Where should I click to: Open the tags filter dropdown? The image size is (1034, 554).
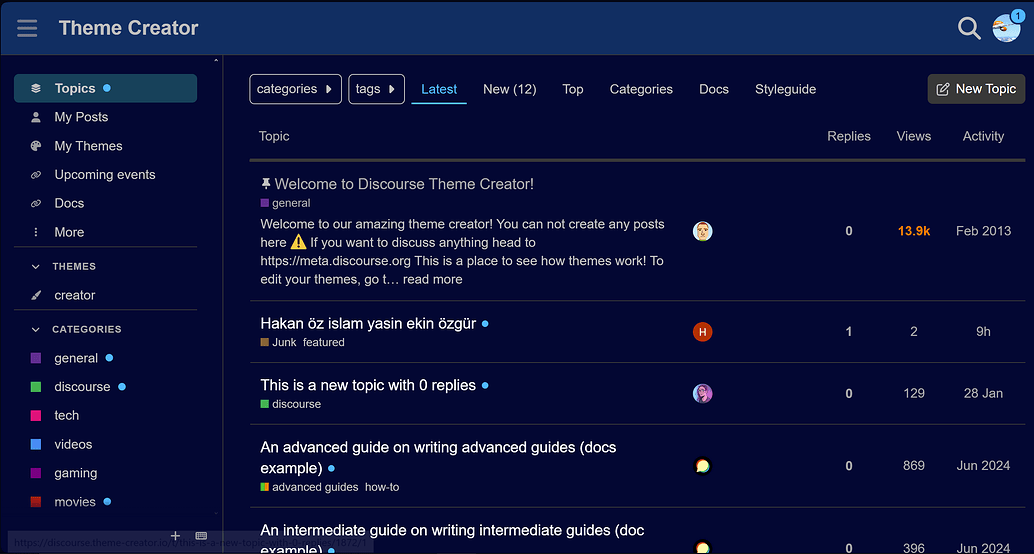376,89
